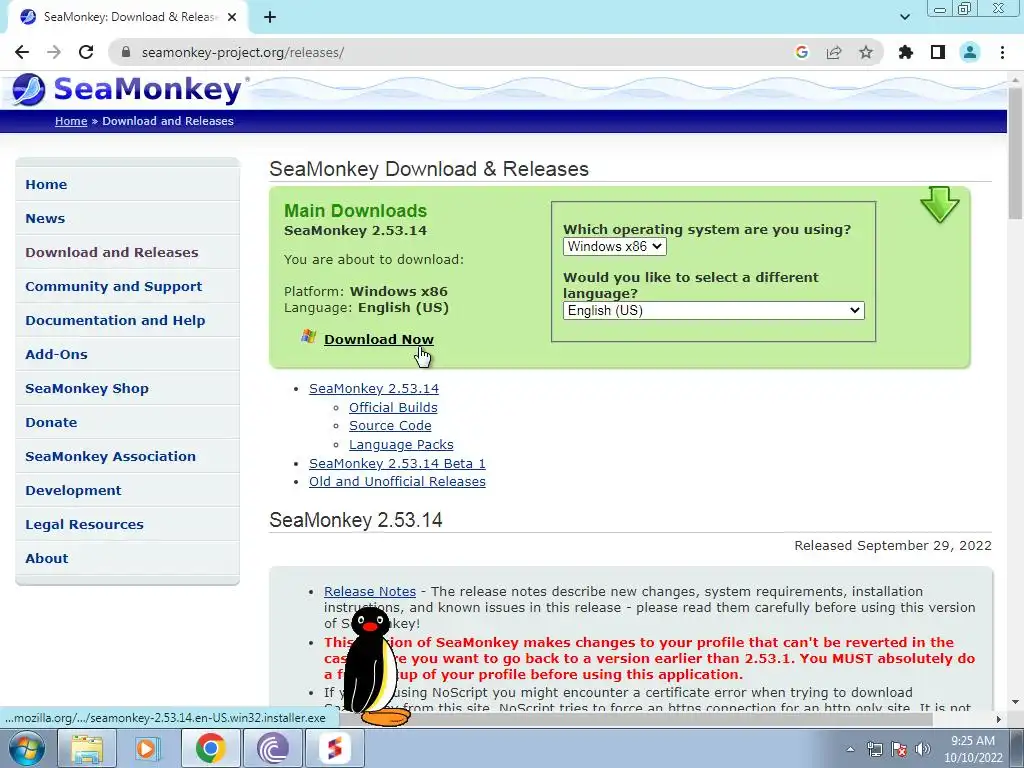1024x768 pixels.
Task: Open the red S taskbar app
Action: point(334,748)
